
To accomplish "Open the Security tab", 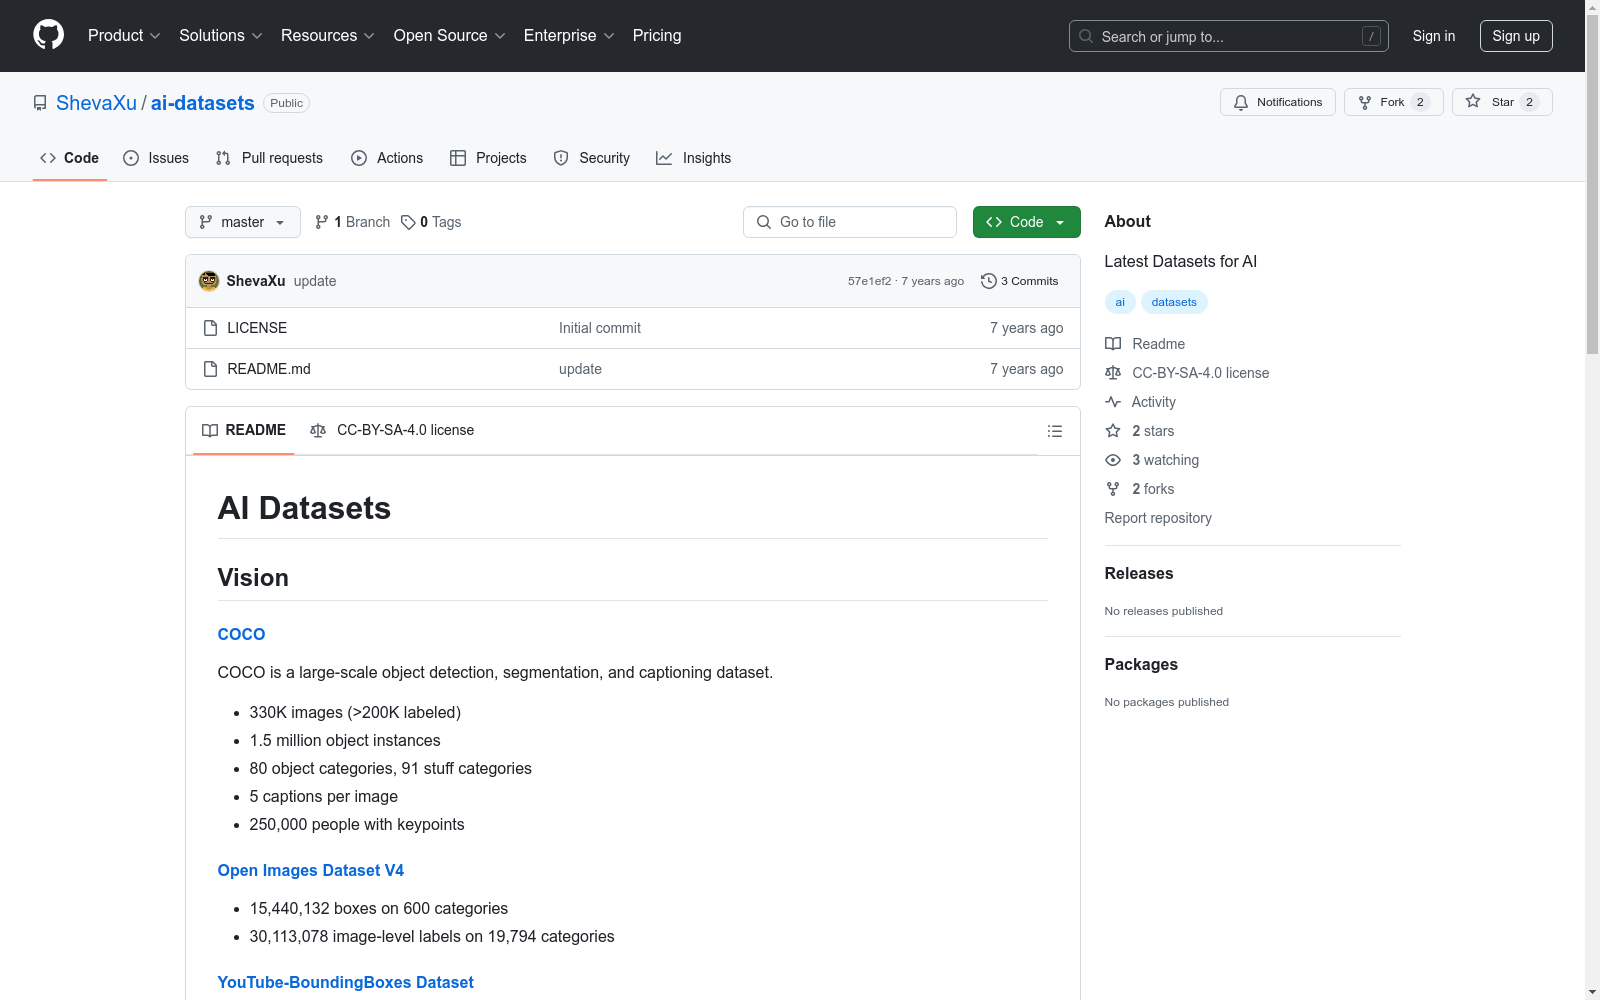I will click(x=592, y=158).
